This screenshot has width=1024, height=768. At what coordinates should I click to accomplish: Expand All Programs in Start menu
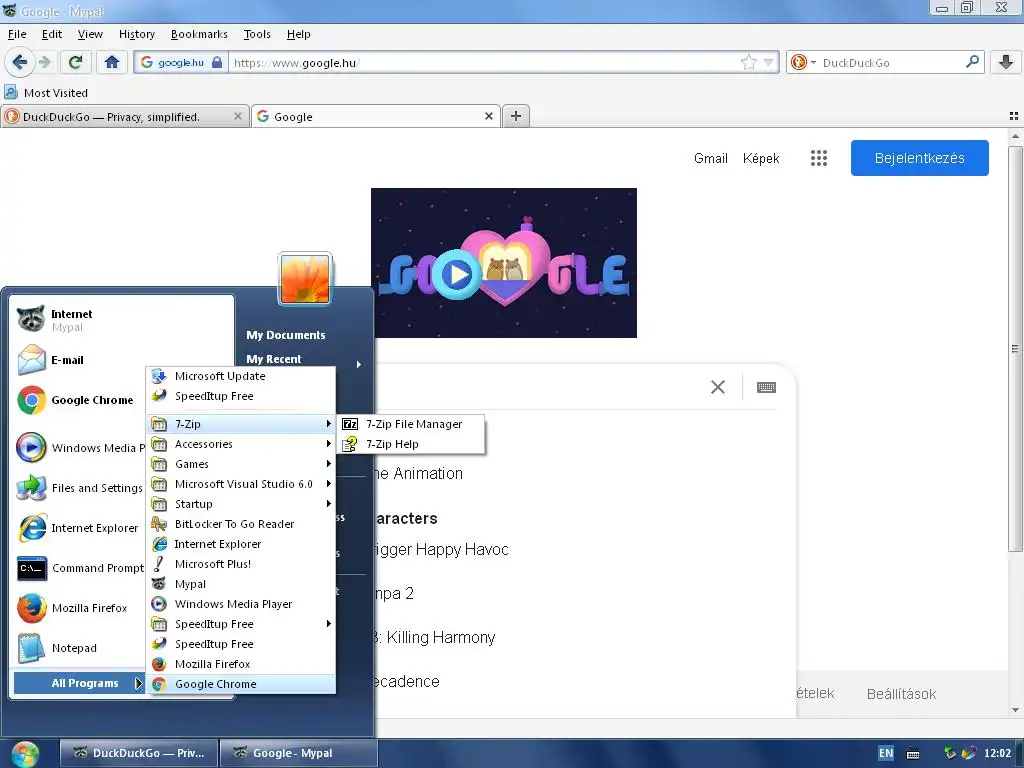click(x=79, y=683)
